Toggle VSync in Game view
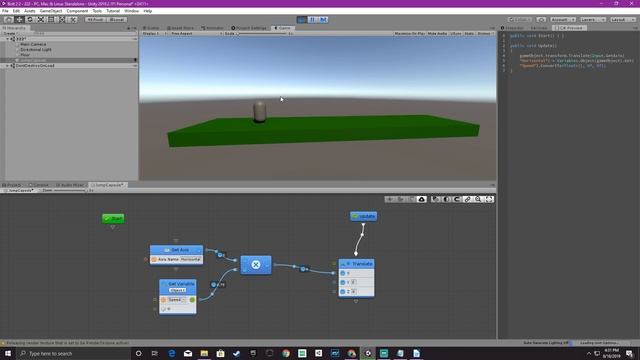 456,33
